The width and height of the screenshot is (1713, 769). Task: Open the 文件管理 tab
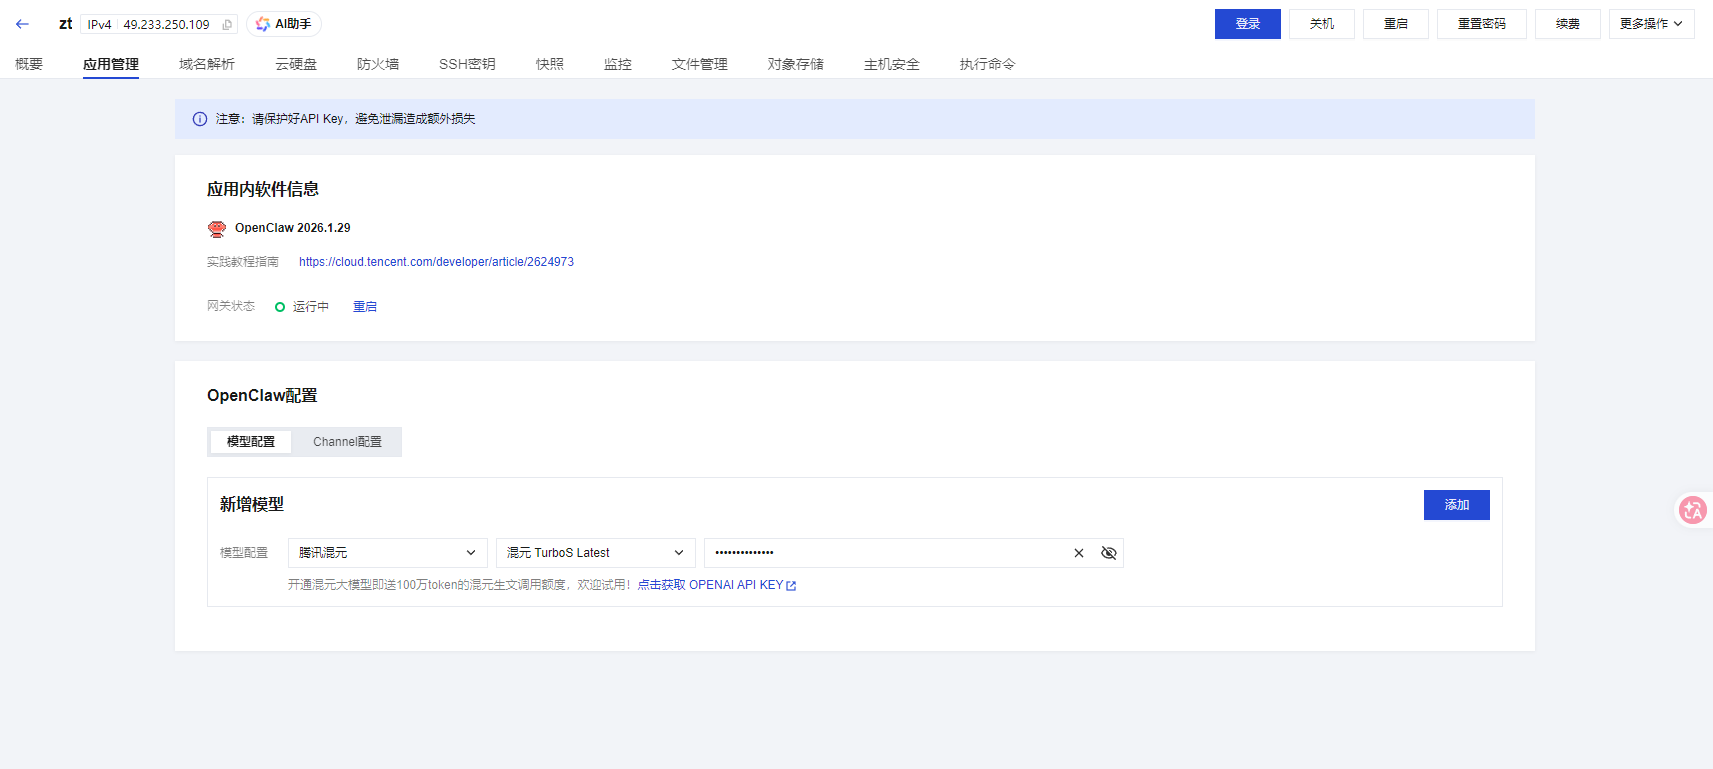pyautogui.click(x=700, y=64)
